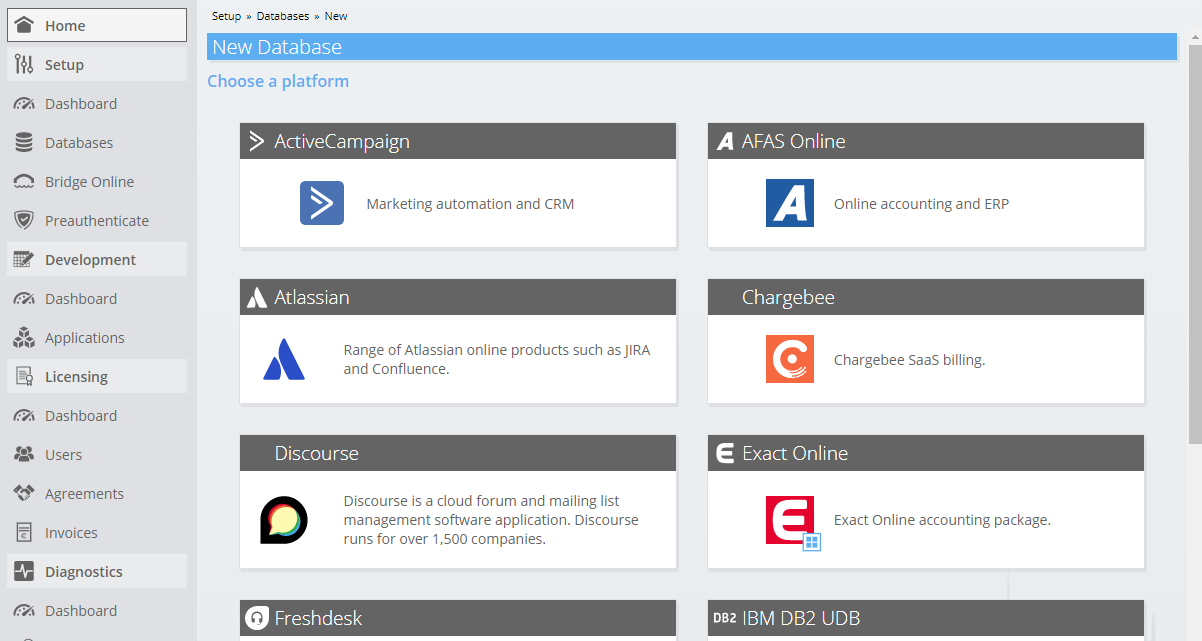The image size is (1202, 641).
Task: Click the gauge icon beside Setup Dashboard
Action: point(24,104)
